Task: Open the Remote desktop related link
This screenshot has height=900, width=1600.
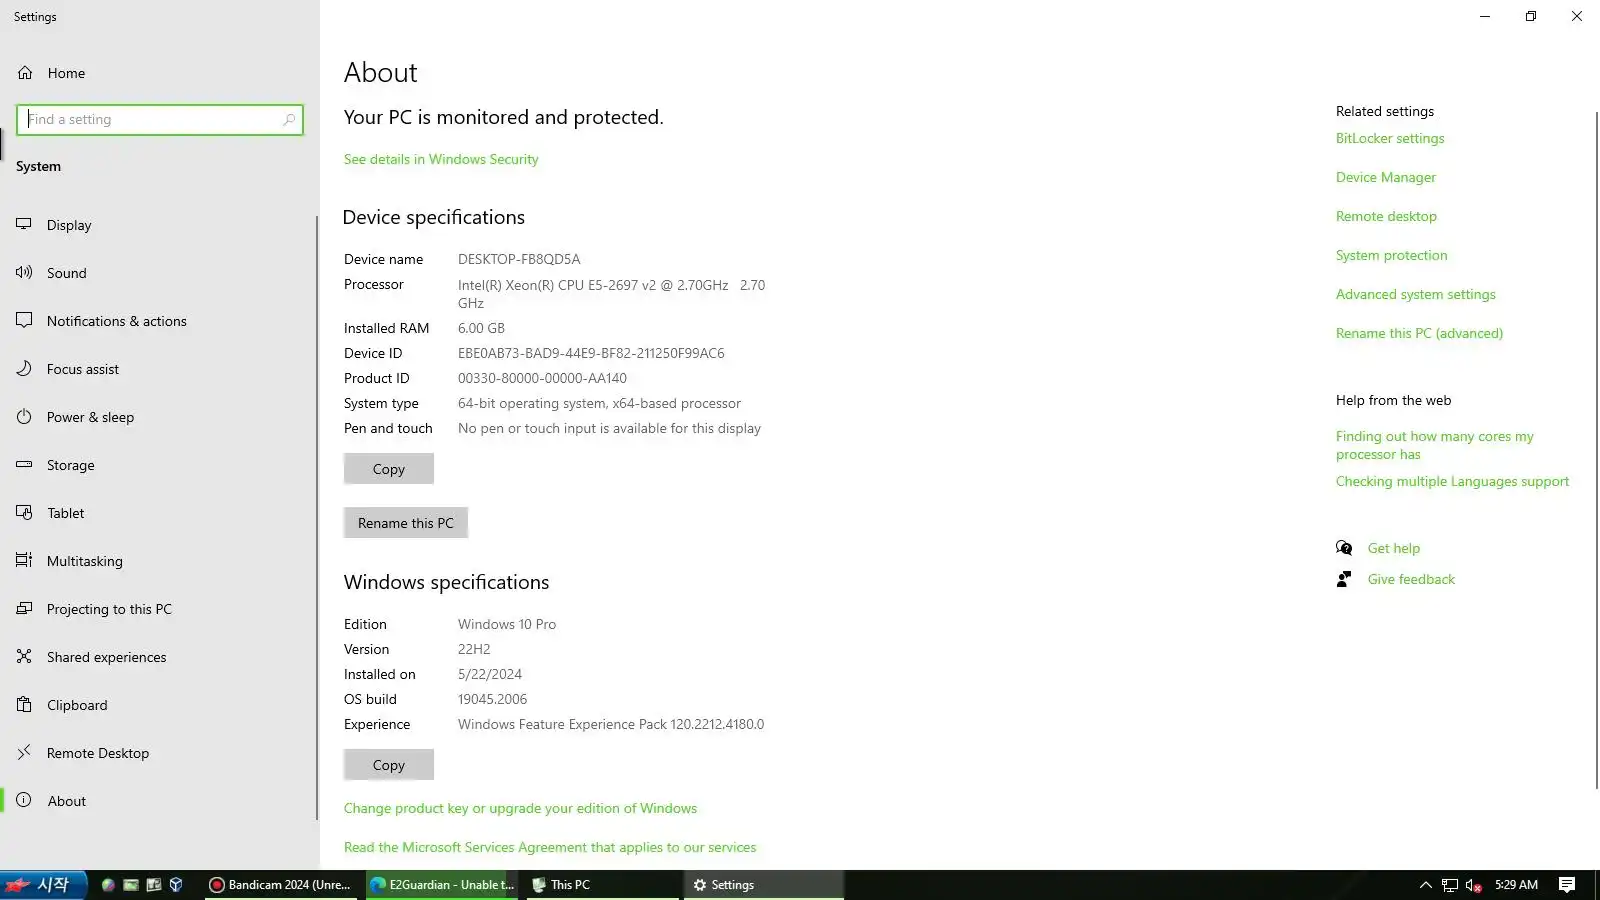Action: click(x=1386, y=216)
